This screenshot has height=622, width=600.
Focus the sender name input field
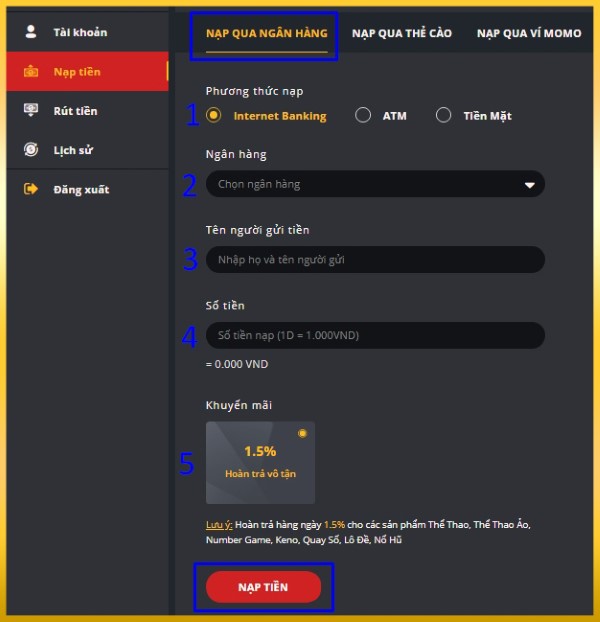point(375,259)
